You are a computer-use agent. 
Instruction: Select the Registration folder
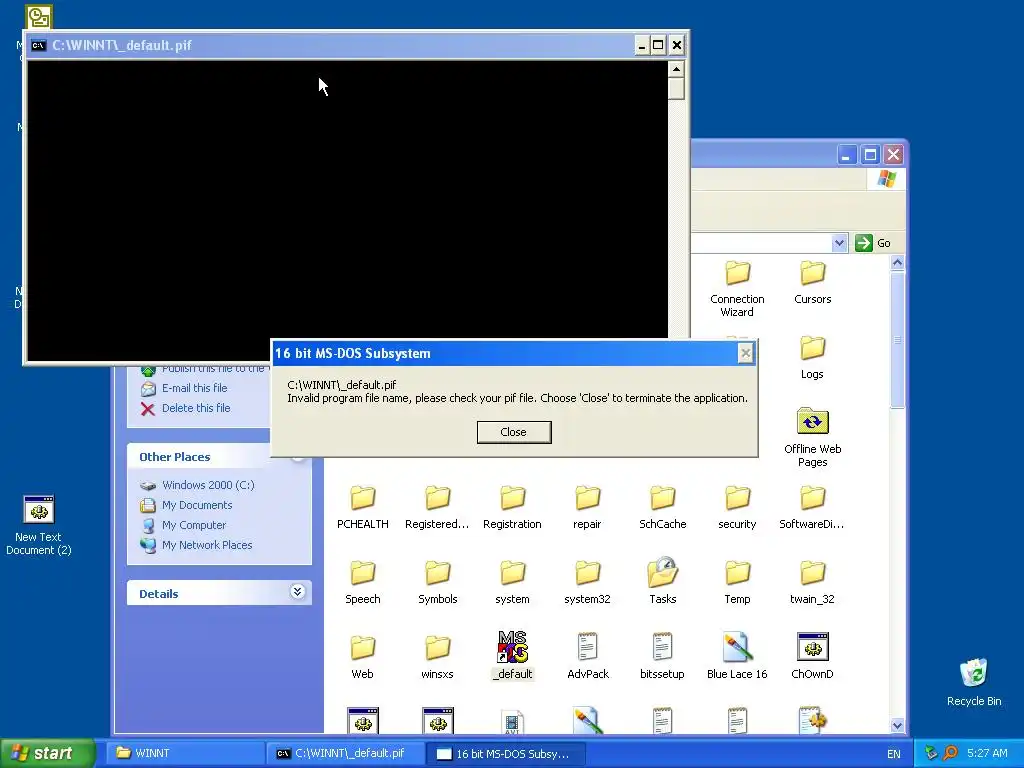513,507
